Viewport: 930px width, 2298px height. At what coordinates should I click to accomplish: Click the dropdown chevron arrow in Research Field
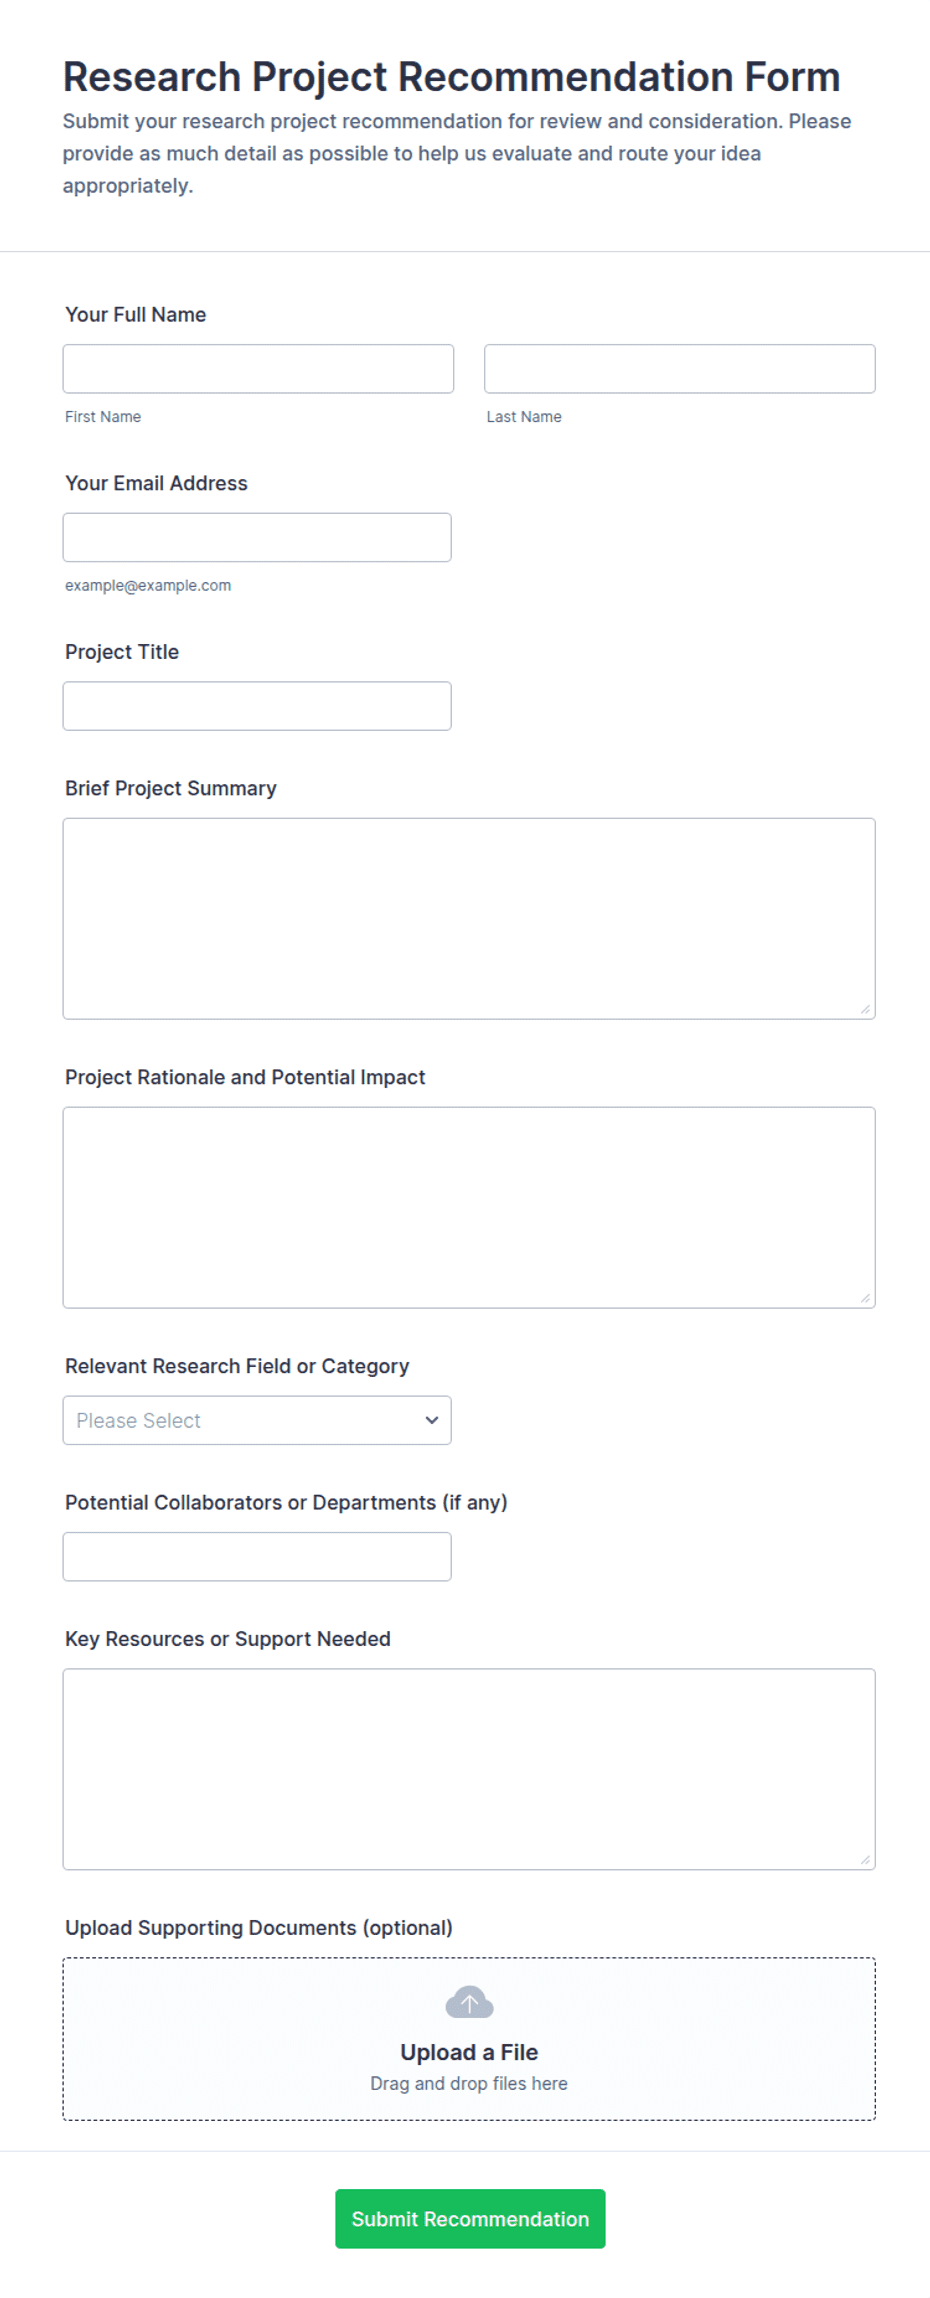coord(432,1420)
